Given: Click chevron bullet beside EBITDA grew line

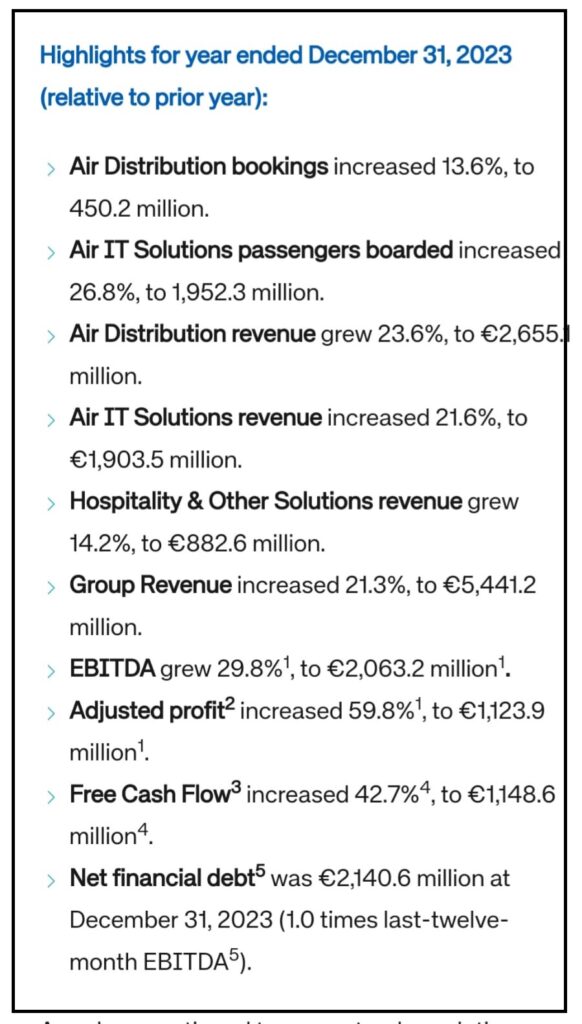Looking at the screenshot, I should click(52, 671).
